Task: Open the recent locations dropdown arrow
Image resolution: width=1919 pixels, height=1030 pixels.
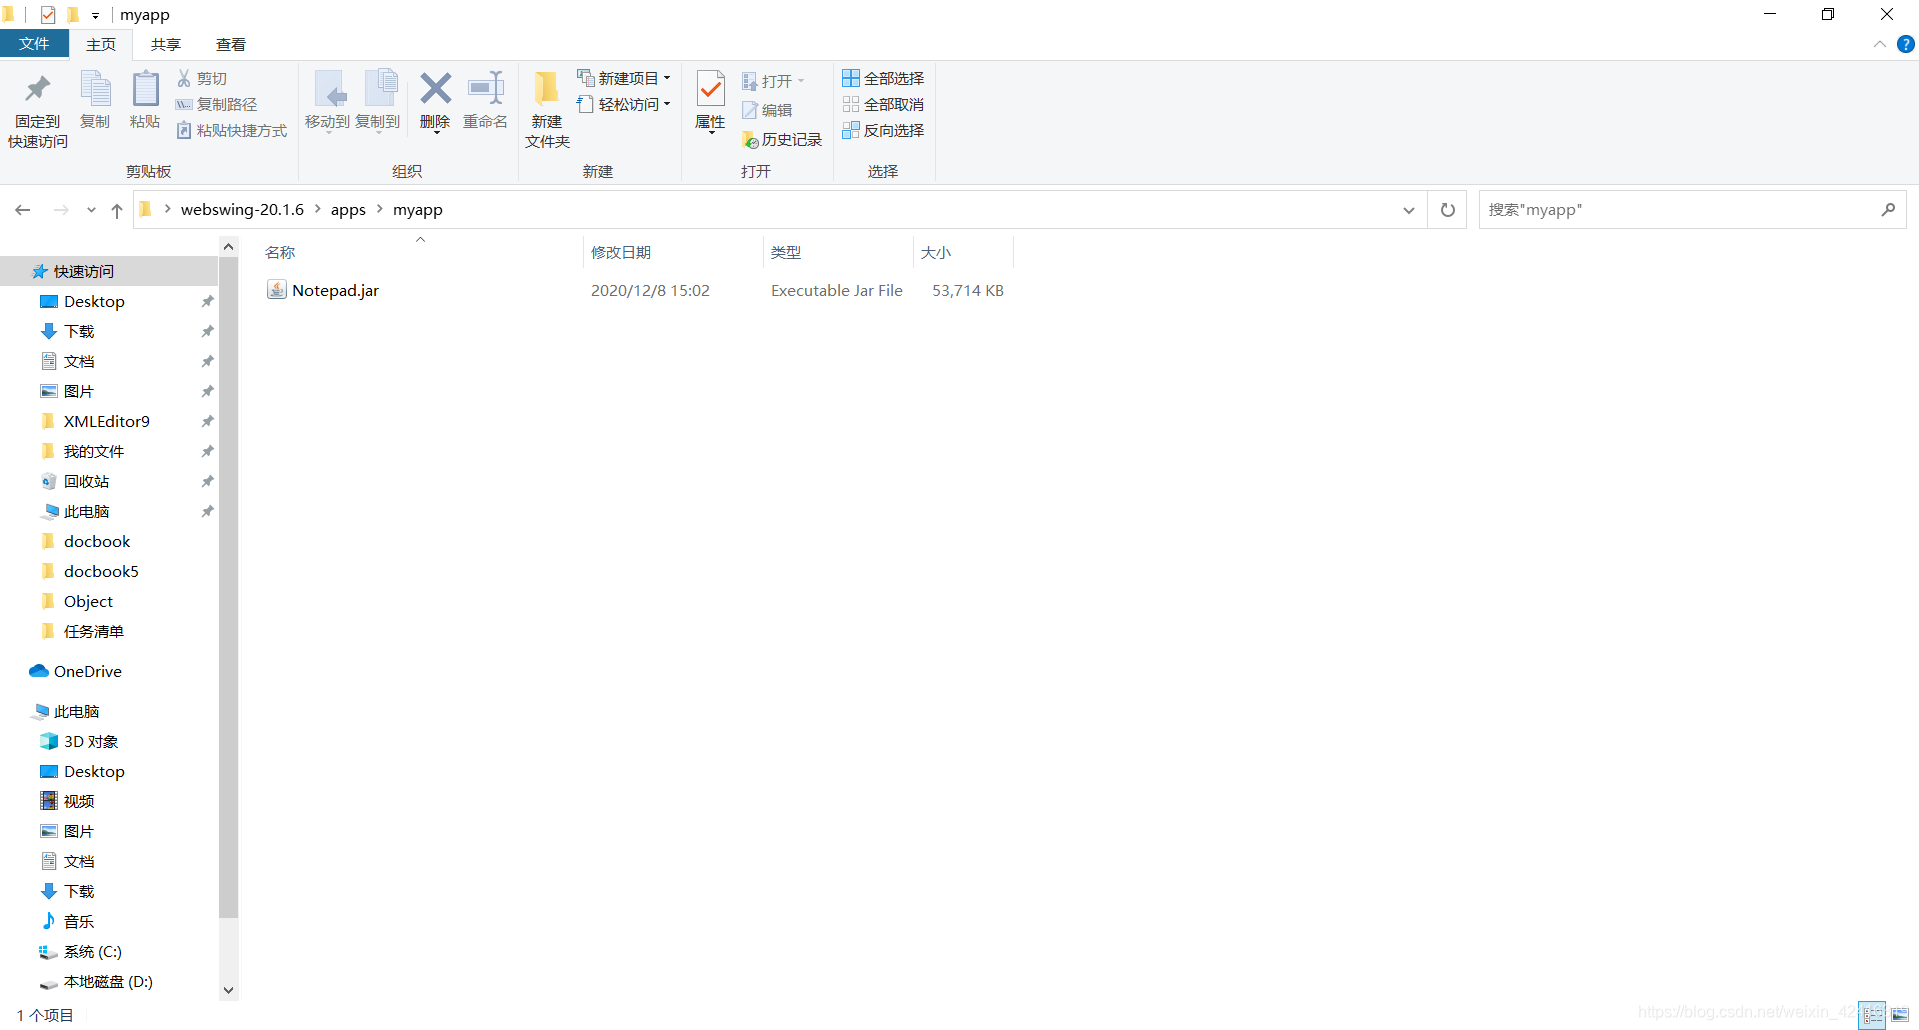Action: [x=91, y=210]
